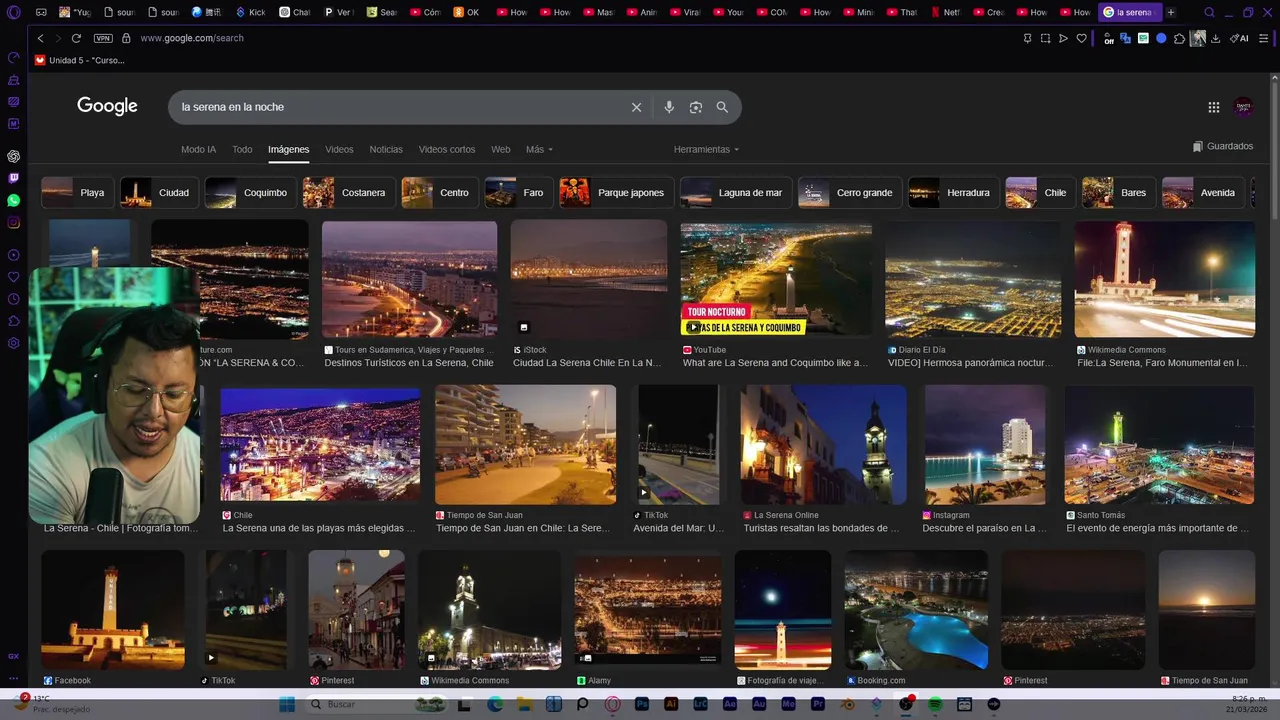This screenshot has height=720, width=1280.
Task: Focus the address bar URL
Action: 192,38
